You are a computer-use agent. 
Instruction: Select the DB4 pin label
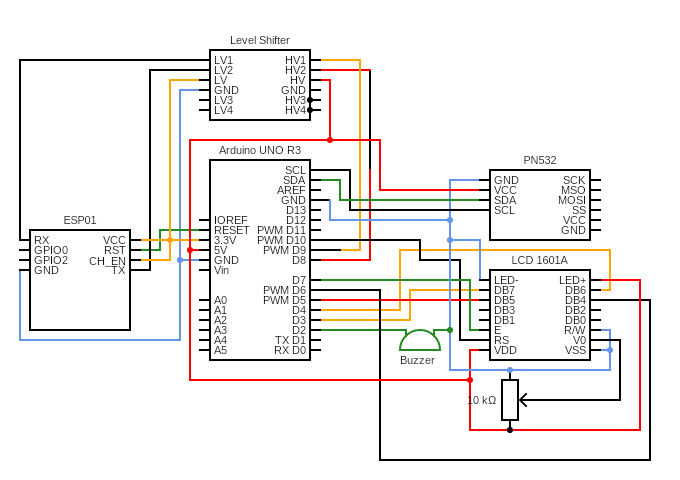575,300
